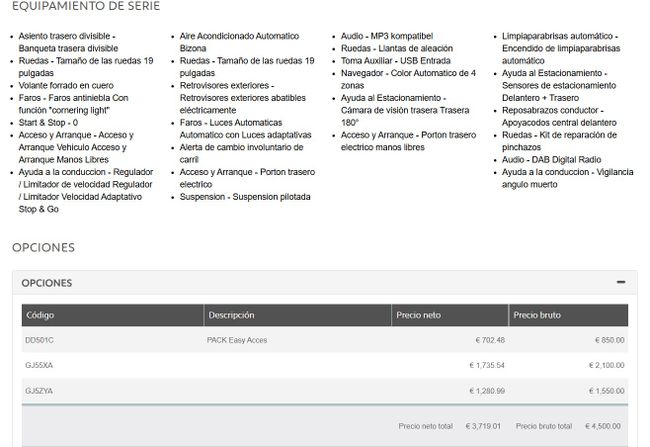The height and width of the screenshot is (447, 650).
Task: Select the Precio bruto column header
Action: click(568, 315)
